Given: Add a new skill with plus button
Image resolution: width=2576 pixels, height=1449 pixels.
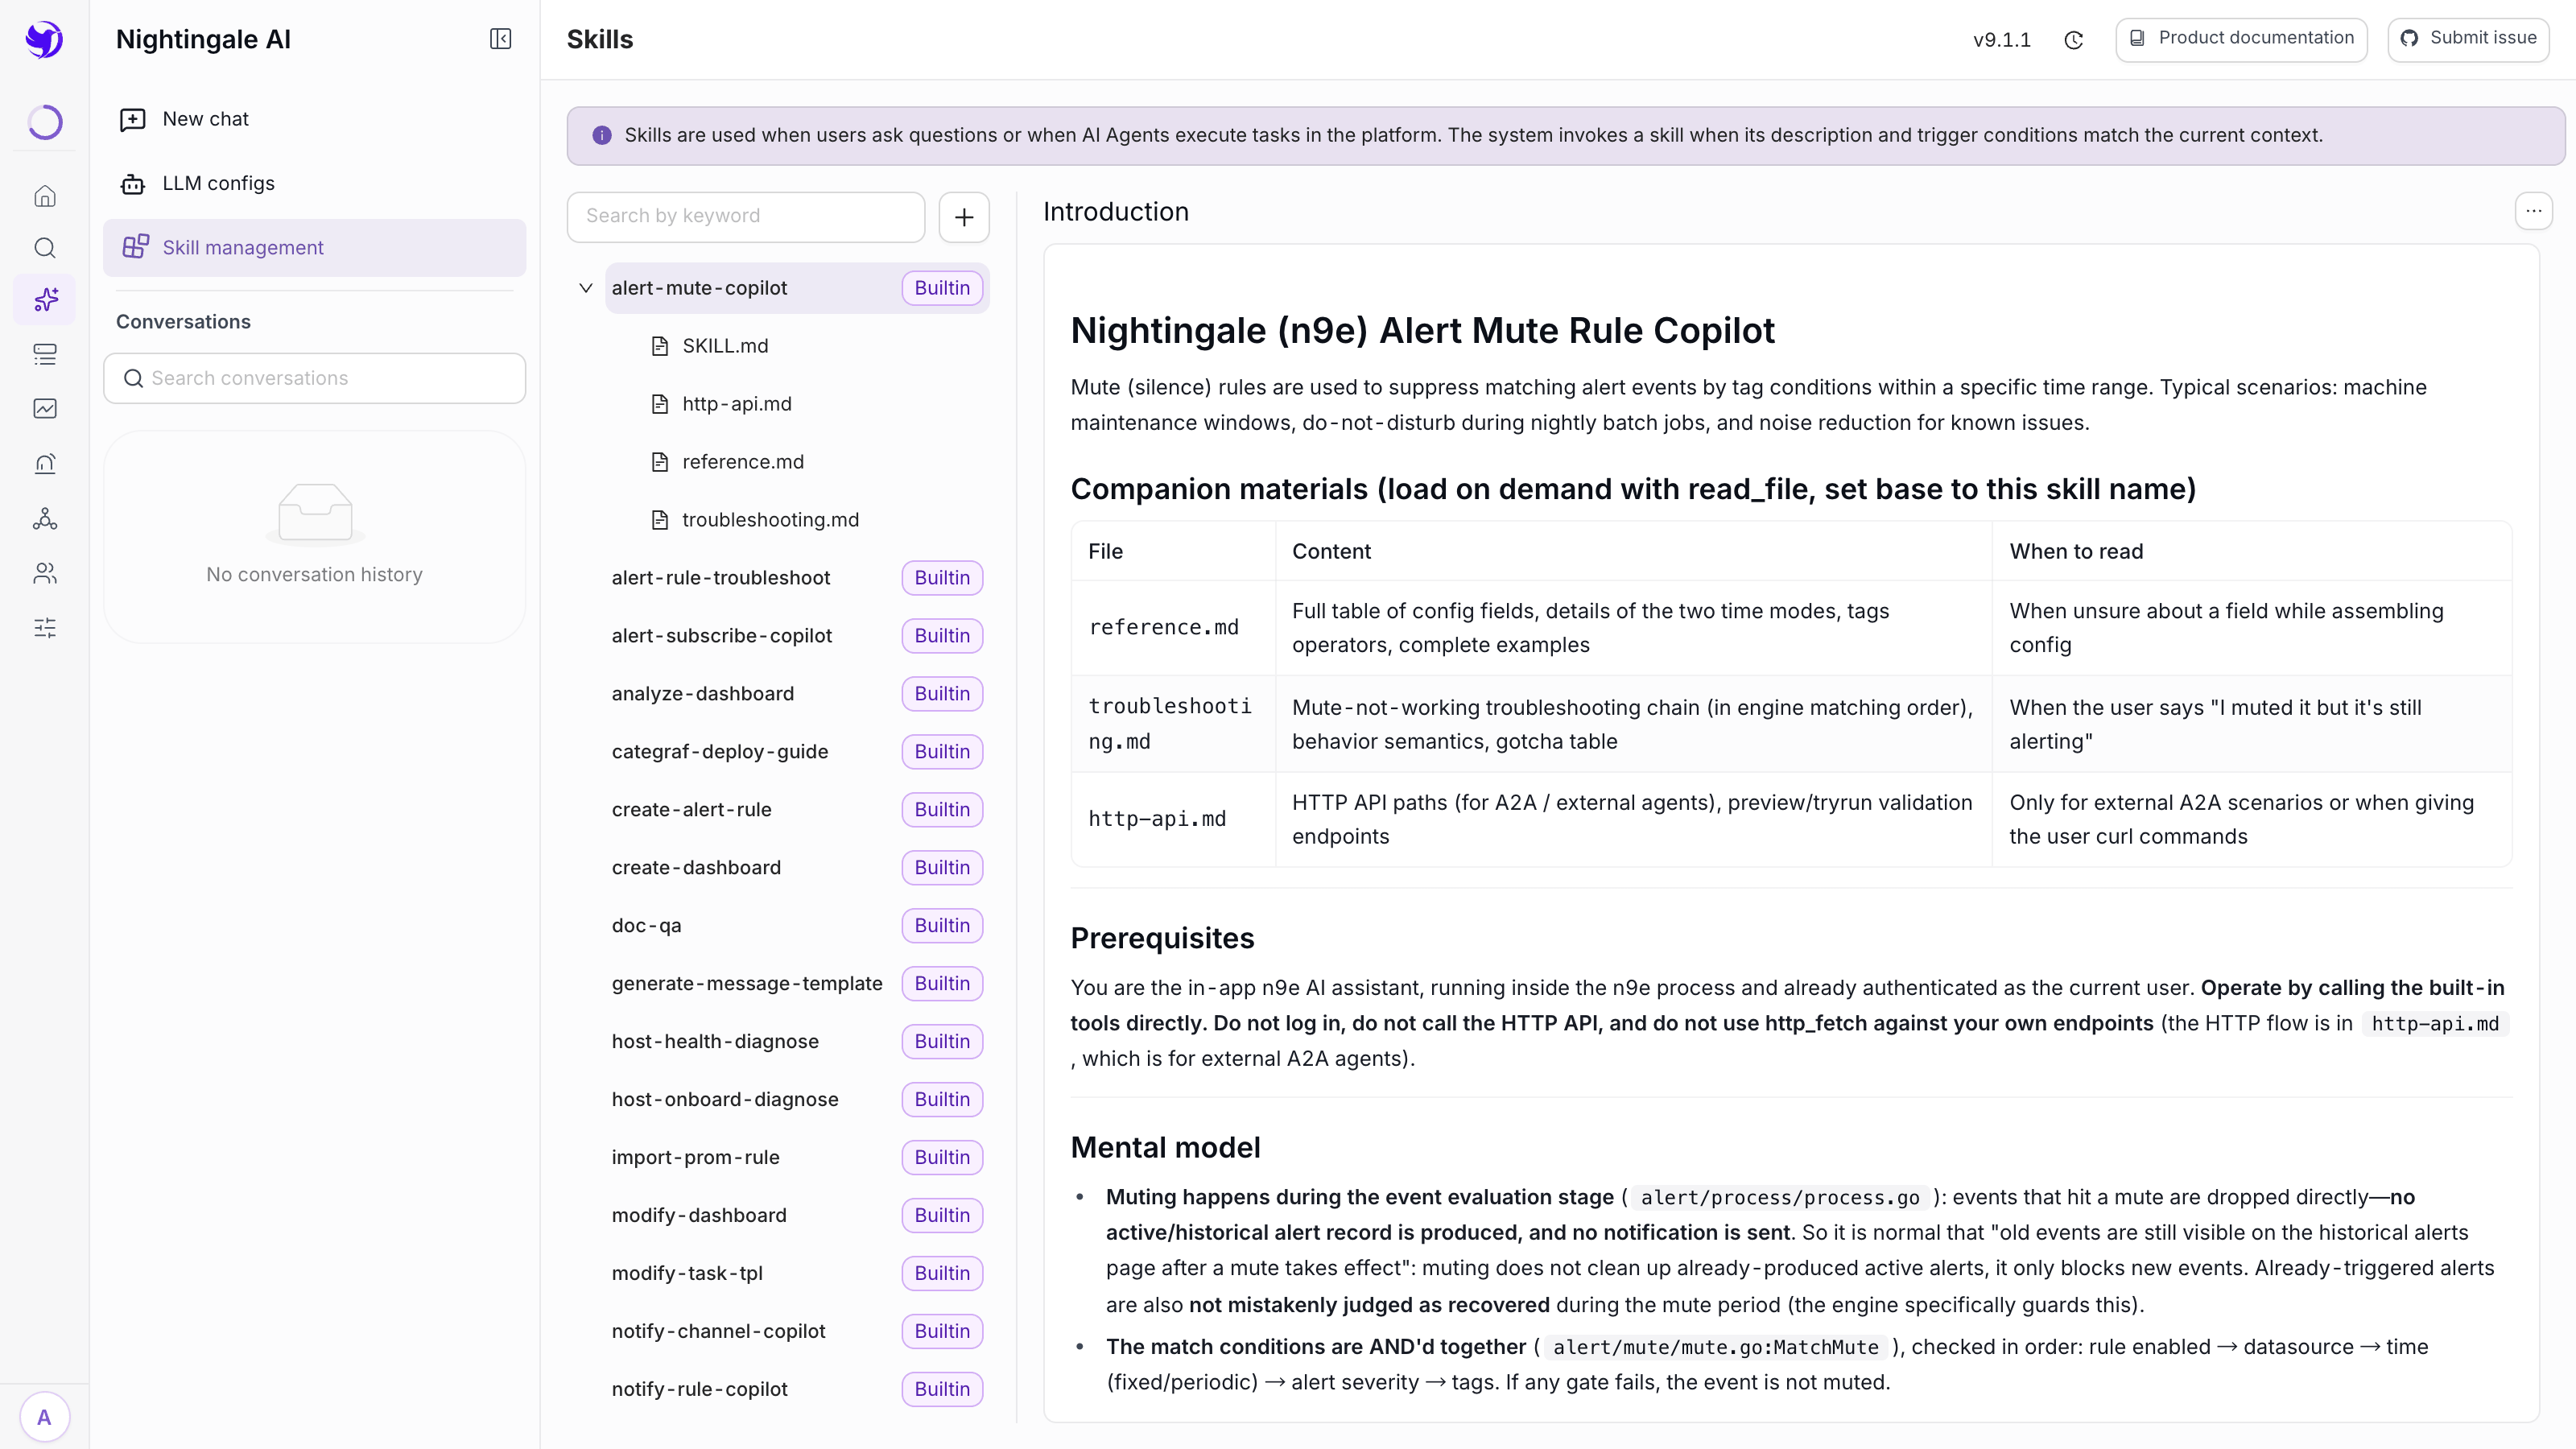Looking at the screenshot, I should (x=964, y=217).
